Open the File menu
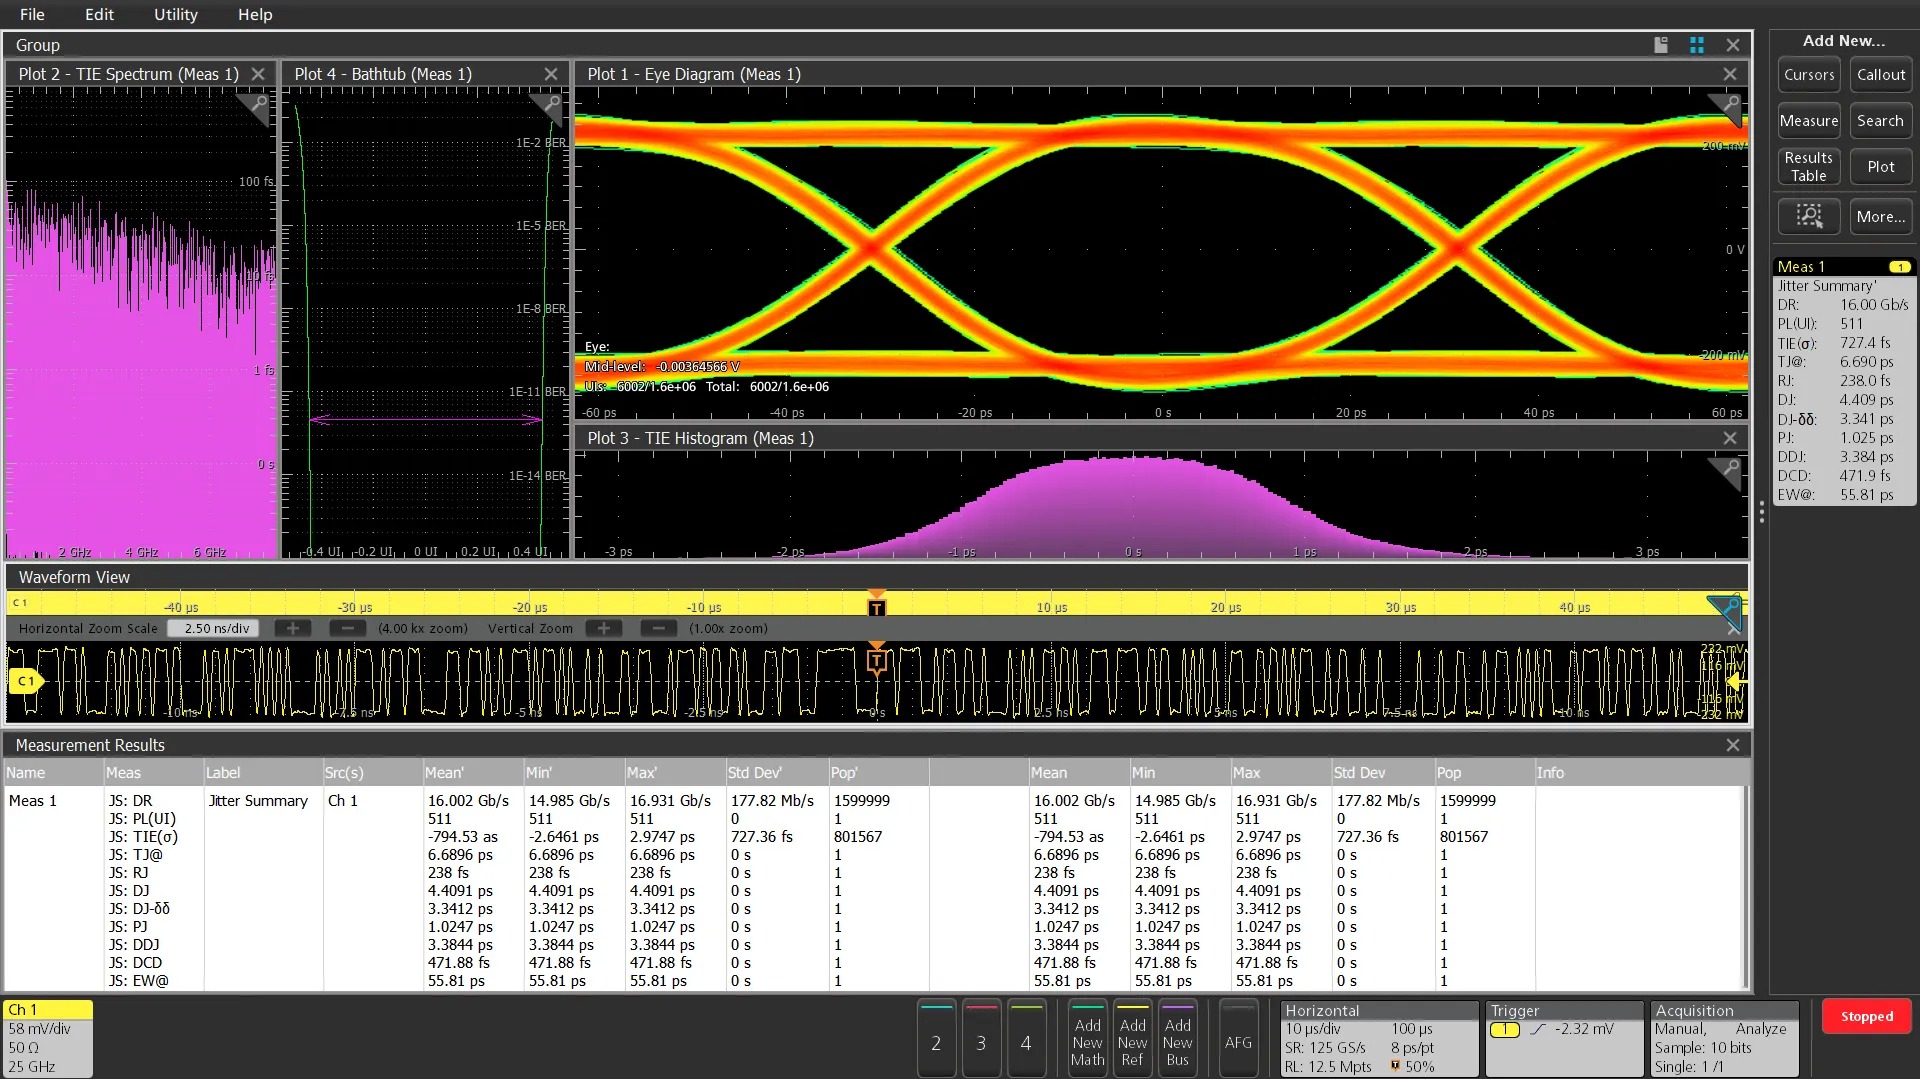The image size is (1920, 1079). click(x=32, y=14)
